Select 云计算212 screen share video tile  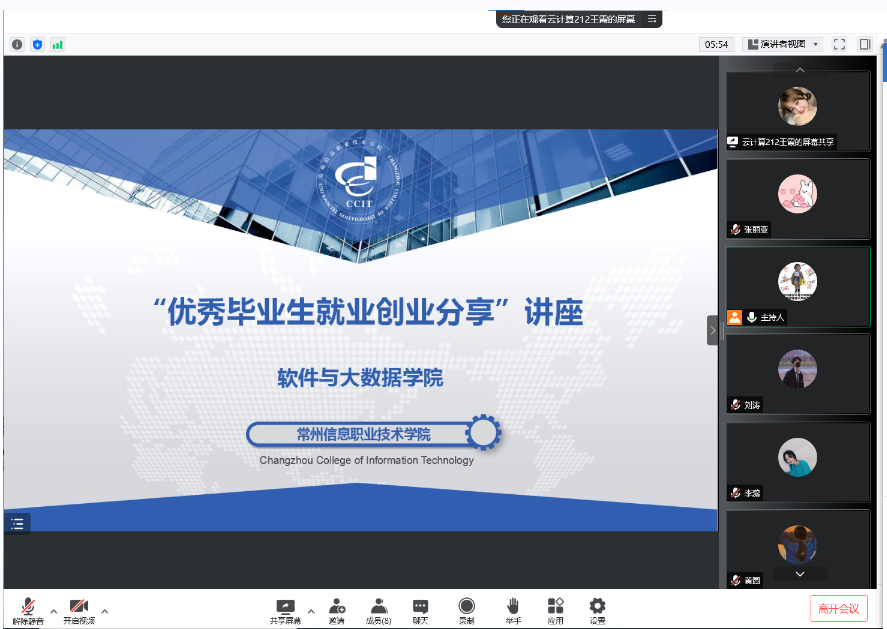pos(798,111)
